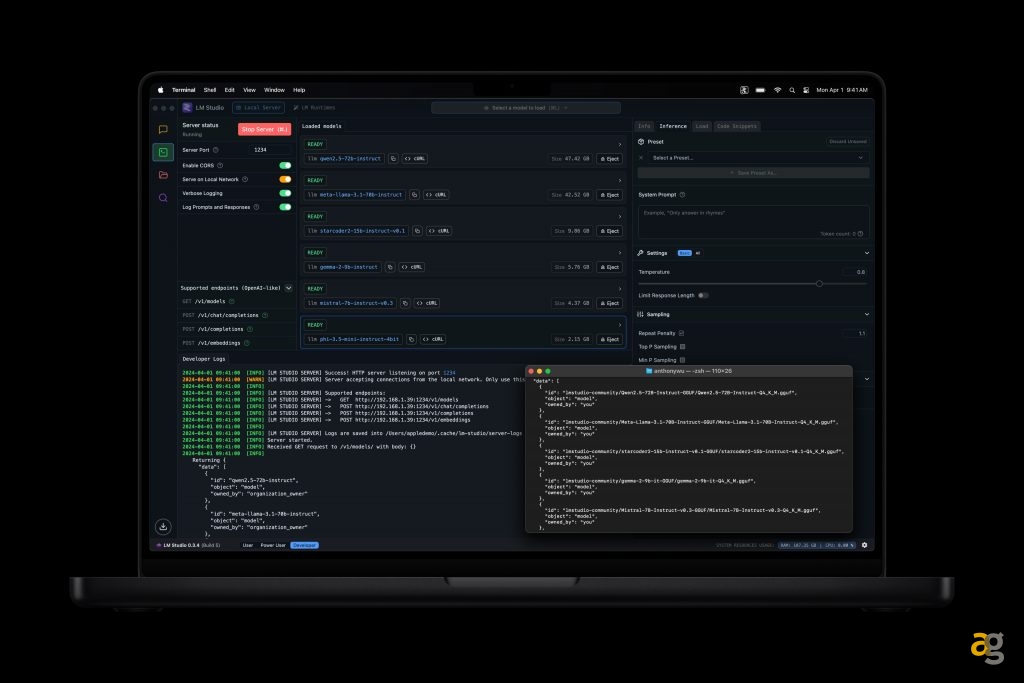Turn on Limit Response Length
Screen dimensions: 1024x683
coord(704,295)
